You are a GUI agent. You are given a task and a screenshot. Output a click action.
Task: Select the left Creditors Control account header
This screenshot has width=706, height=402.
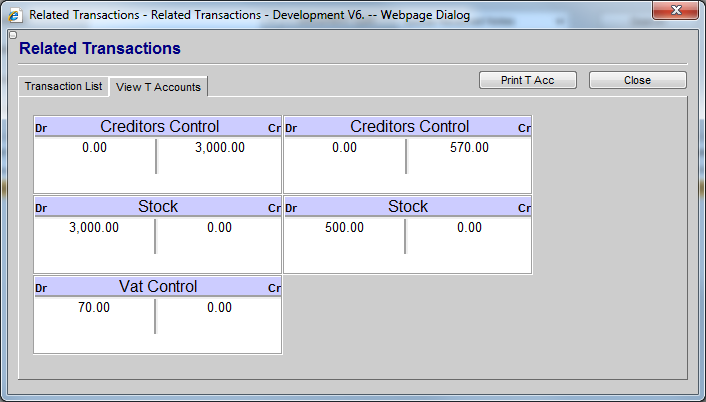pos(159,127)
